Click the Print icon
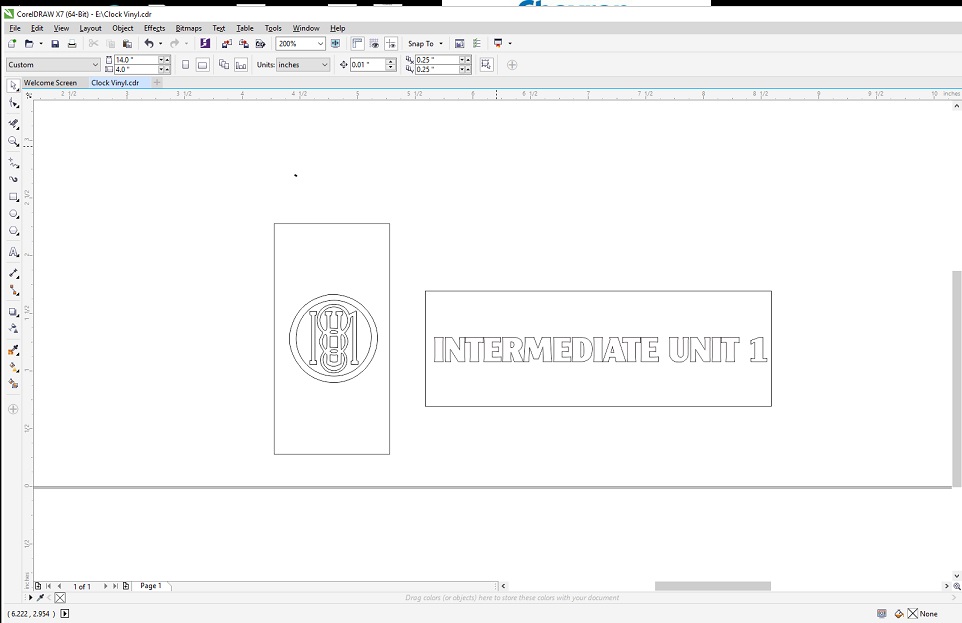 click(x=72, y=44)
